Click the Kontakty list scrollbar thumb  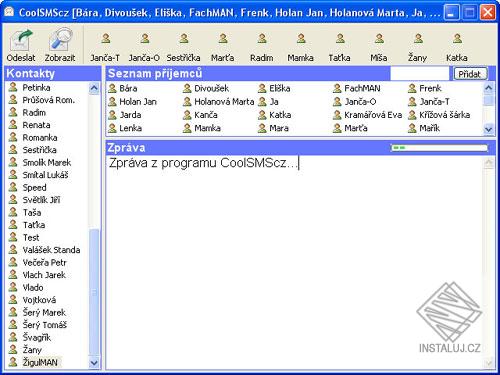(94, 293)
